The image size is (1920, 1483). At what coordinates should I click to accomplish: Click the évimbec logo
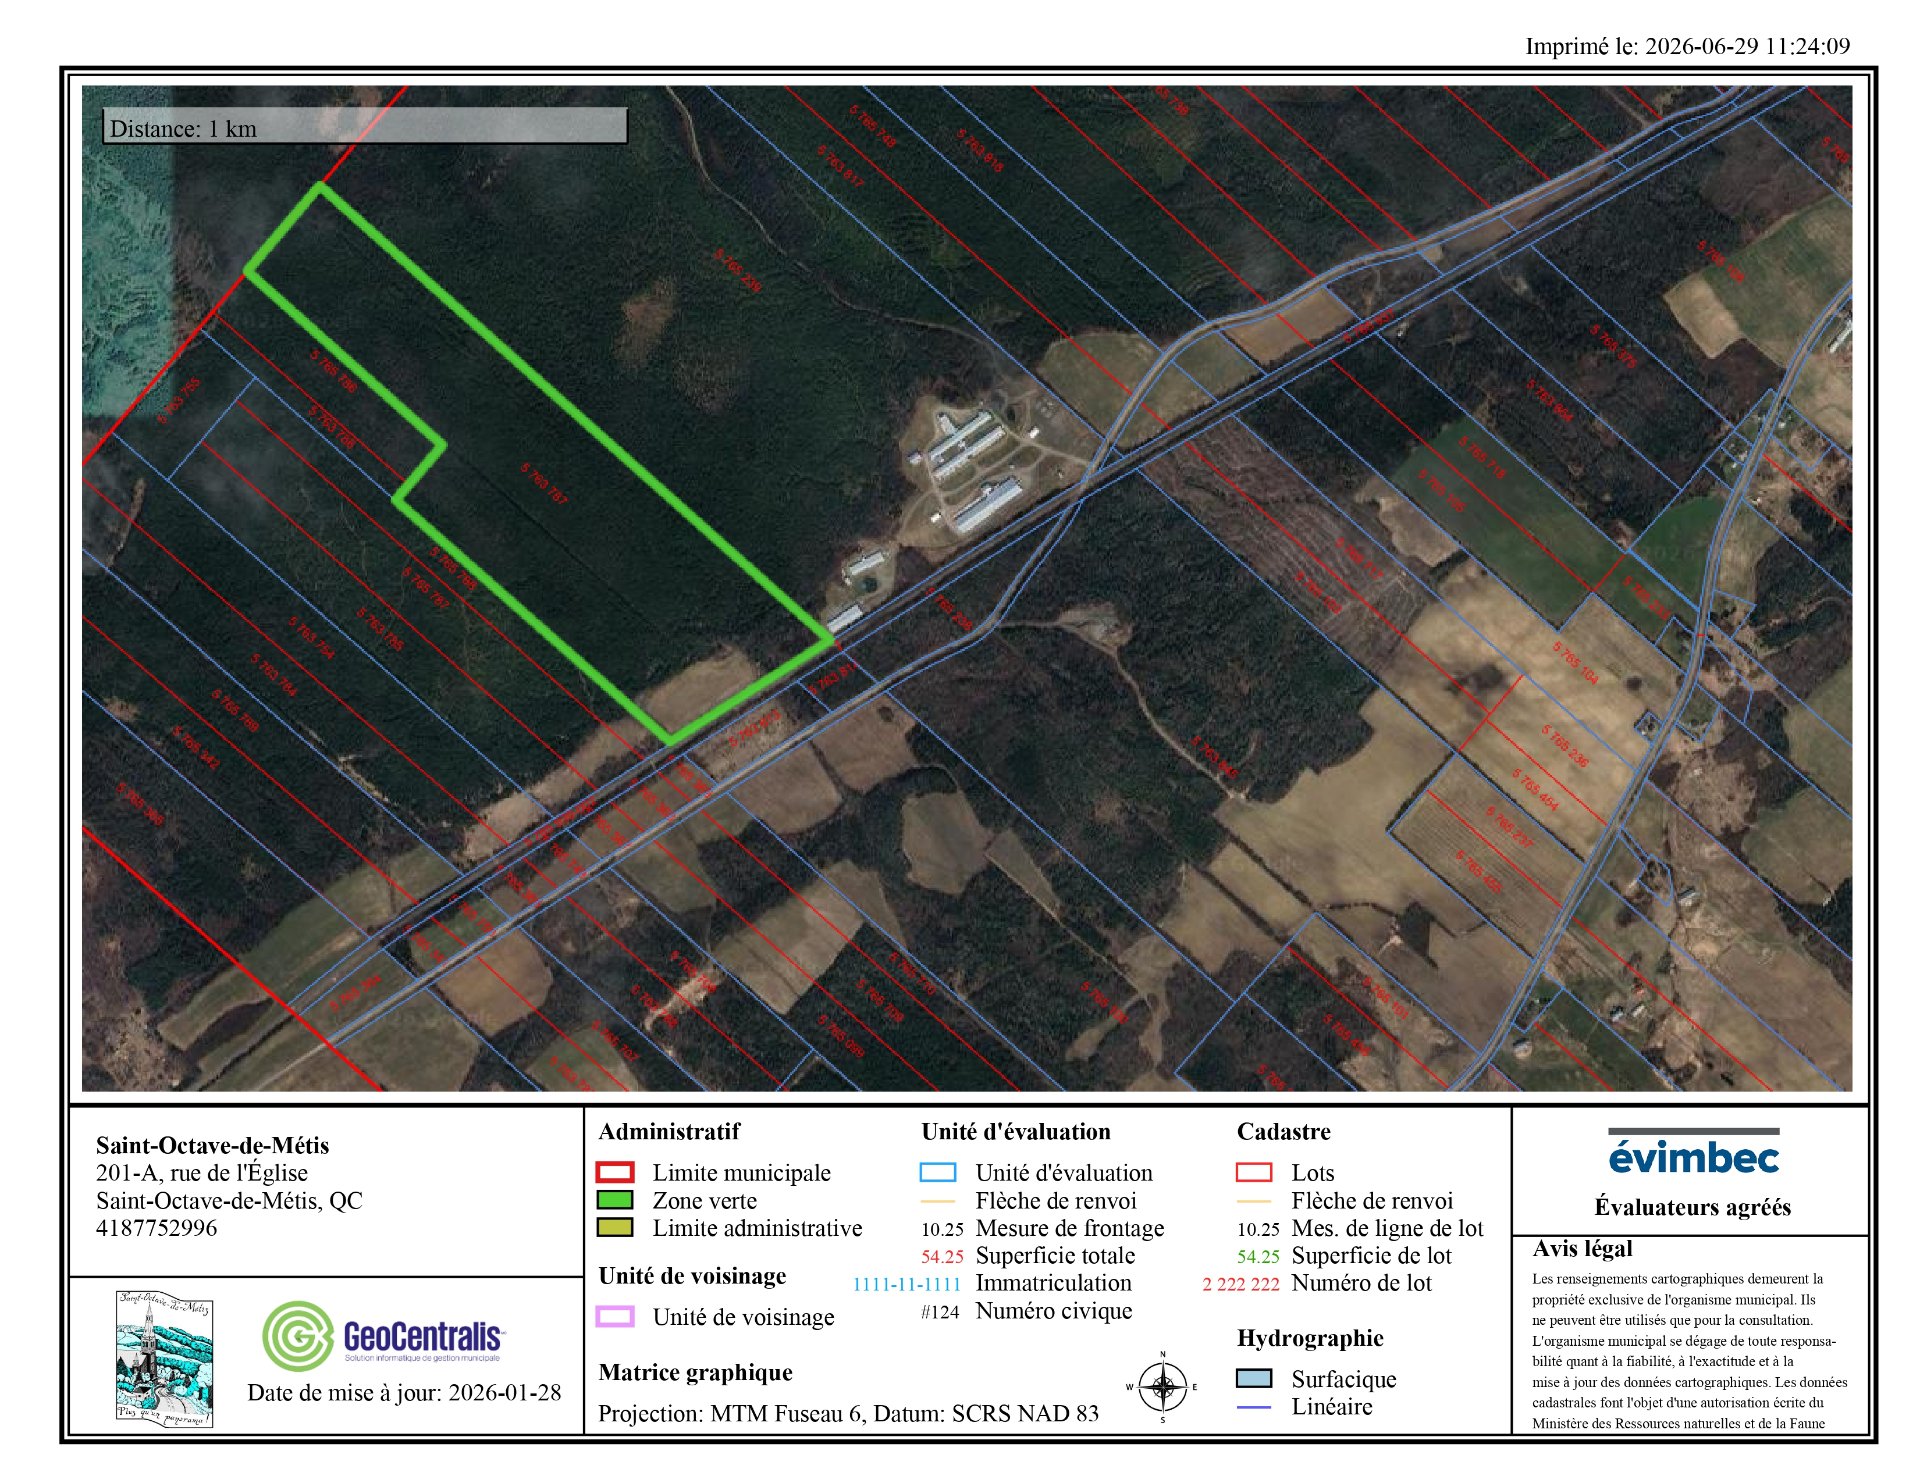(1693, 1153)
